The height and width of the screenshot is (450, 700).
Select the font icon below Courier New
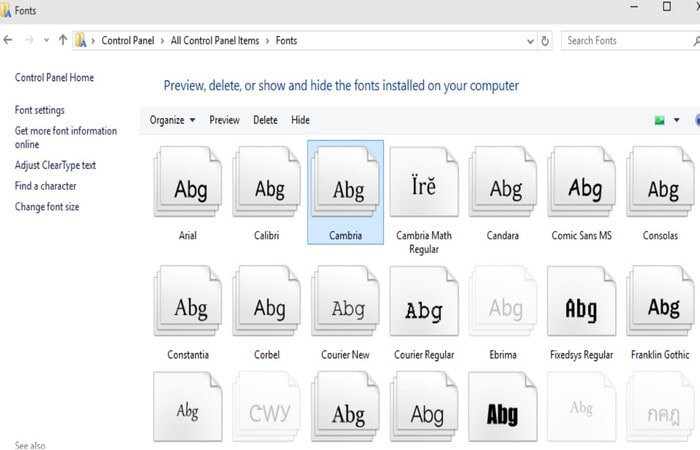[346, 407]
